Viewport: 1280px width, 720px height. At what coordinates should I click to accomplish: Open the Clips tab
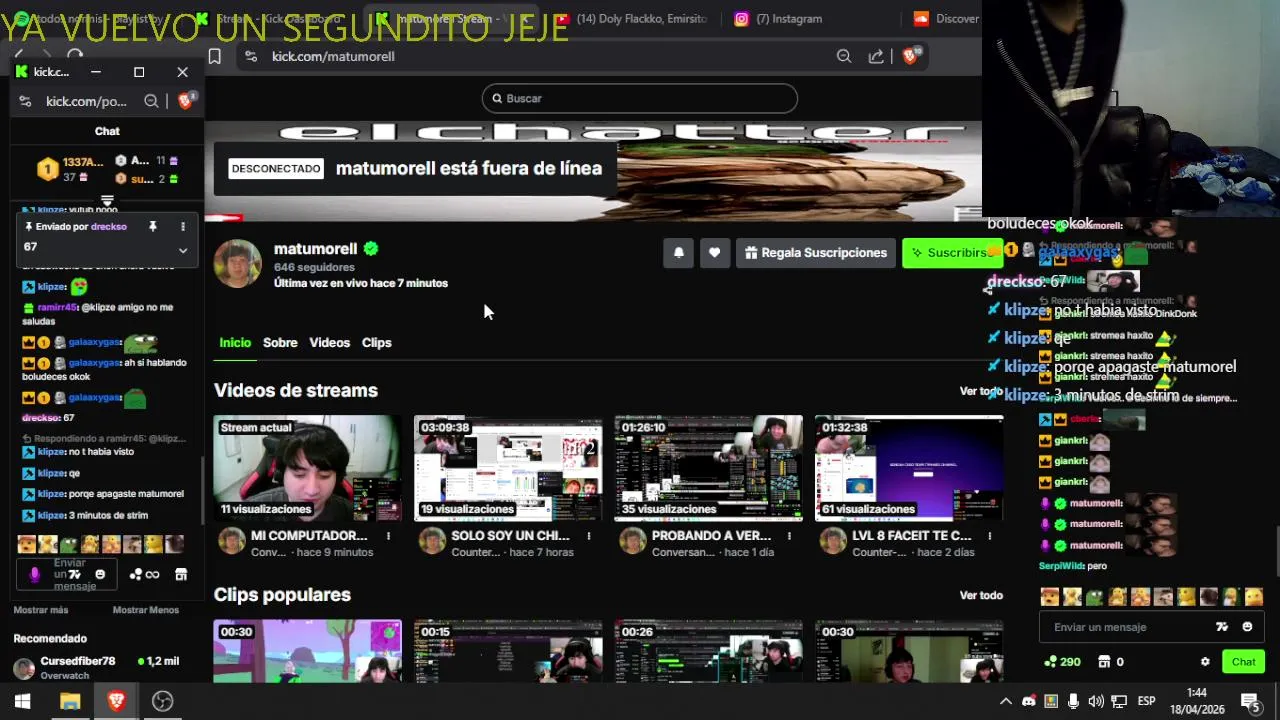[x=376, y=342]
